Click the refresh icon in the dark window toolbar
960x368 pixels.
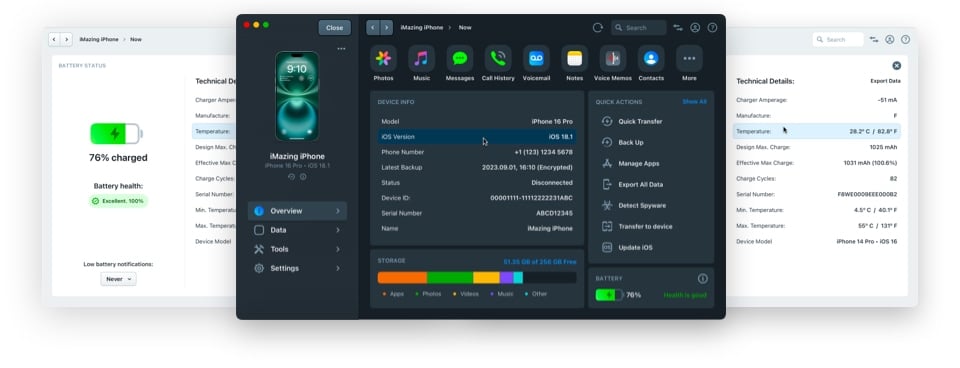tap(598, 28)
